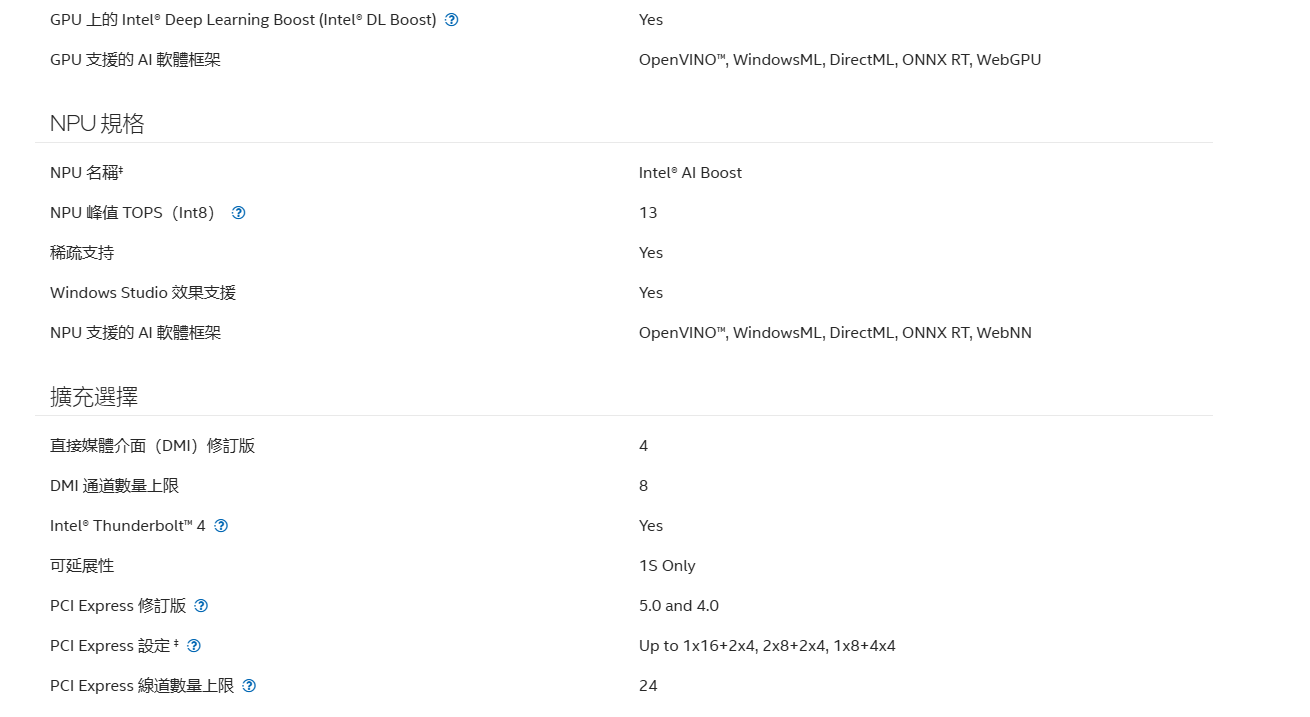Click the DMI 通道數量上限 label
The image size is (1310, 717).
click(114, 486)
